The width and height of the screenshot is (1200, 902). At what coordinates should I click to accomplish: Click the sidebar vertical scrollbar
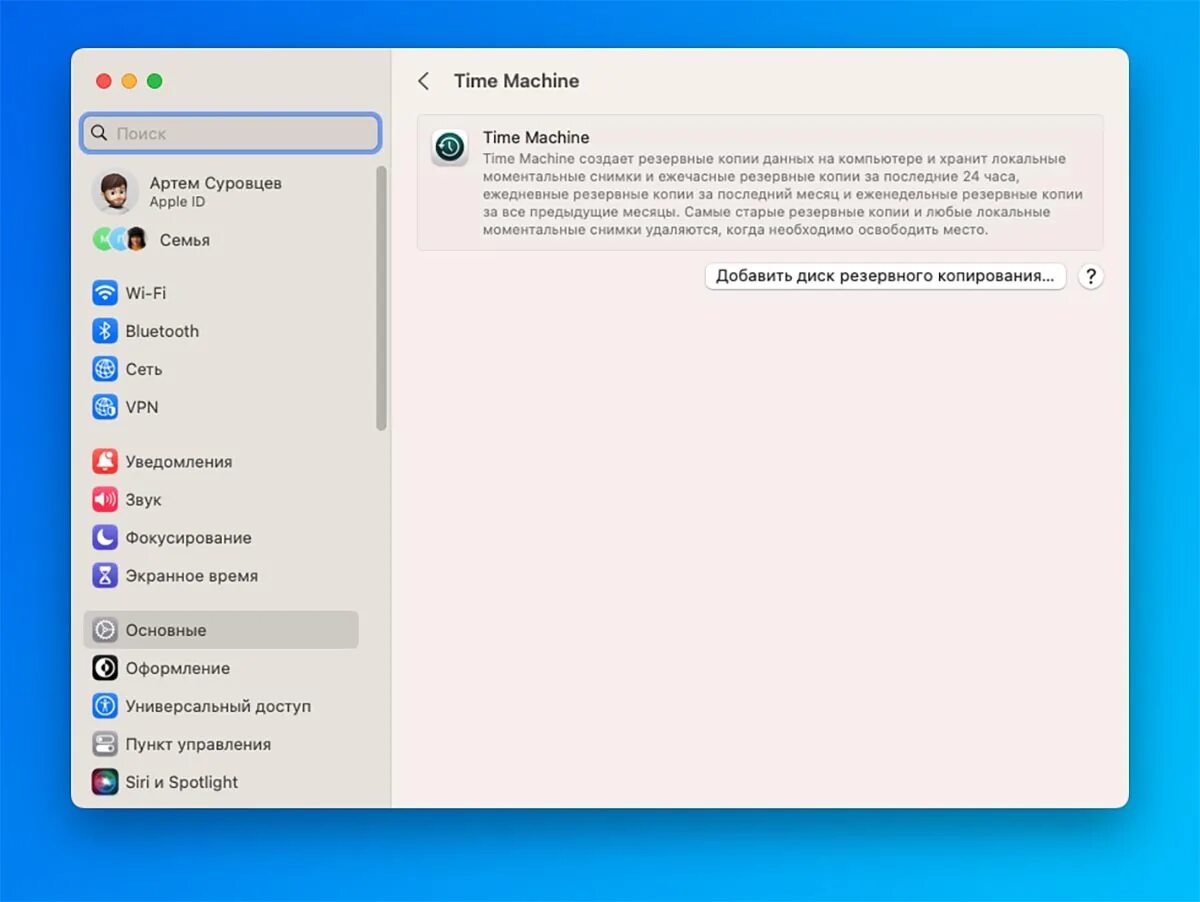[381, 298]
